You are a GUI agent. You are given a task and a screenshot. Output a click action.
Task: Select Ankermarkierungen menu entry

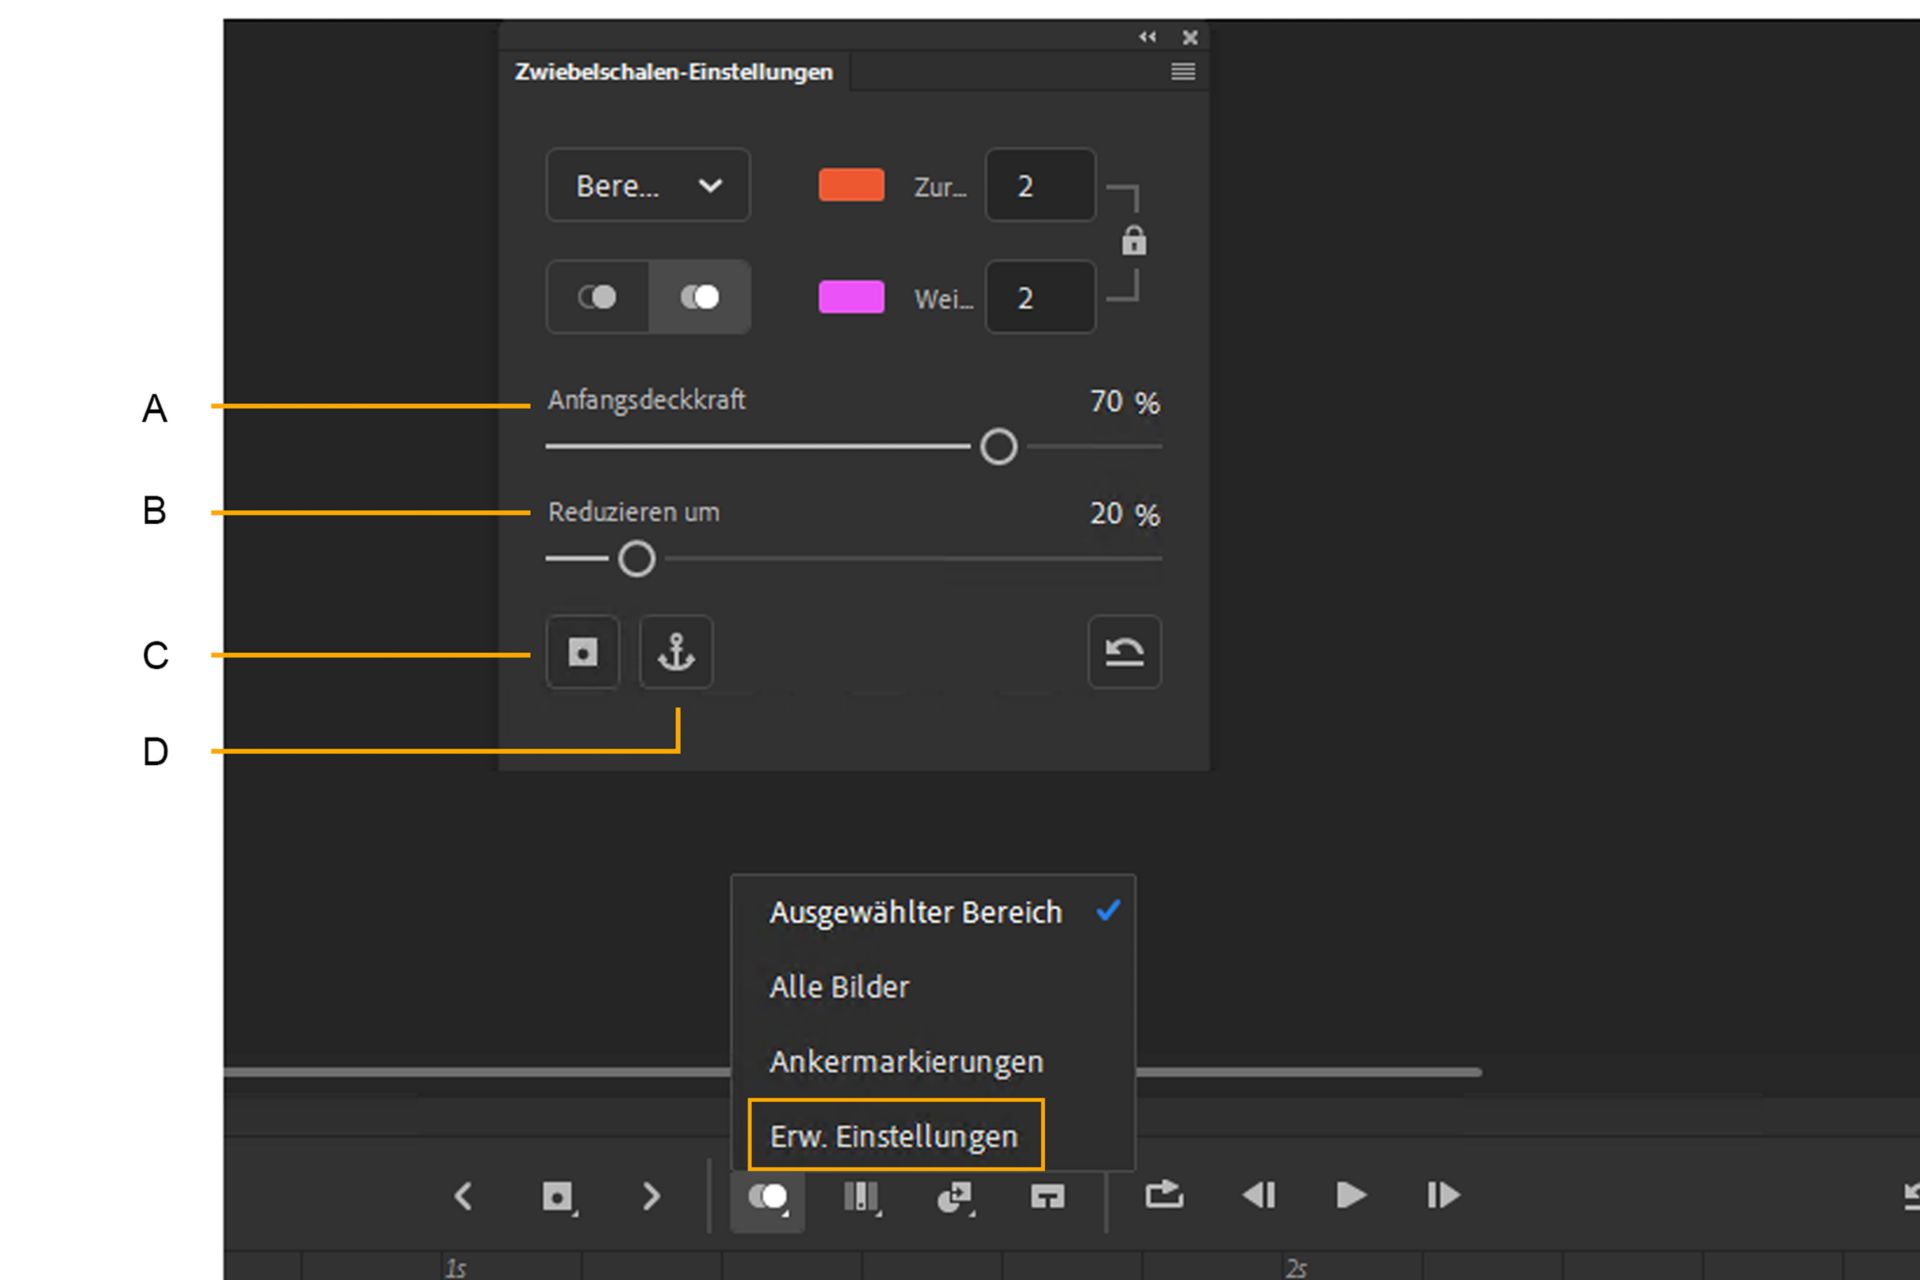tap(906, 1062)
